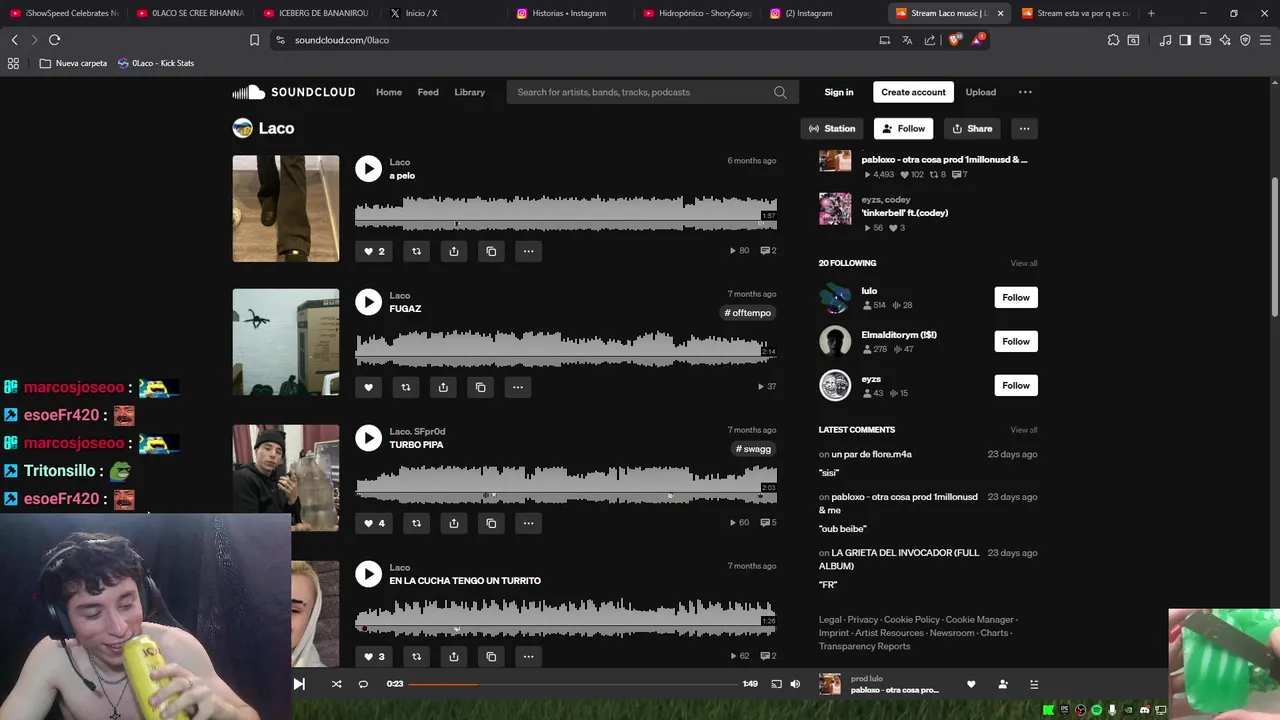
Task: Follow user Elmalditorym
Action: 1016,341
